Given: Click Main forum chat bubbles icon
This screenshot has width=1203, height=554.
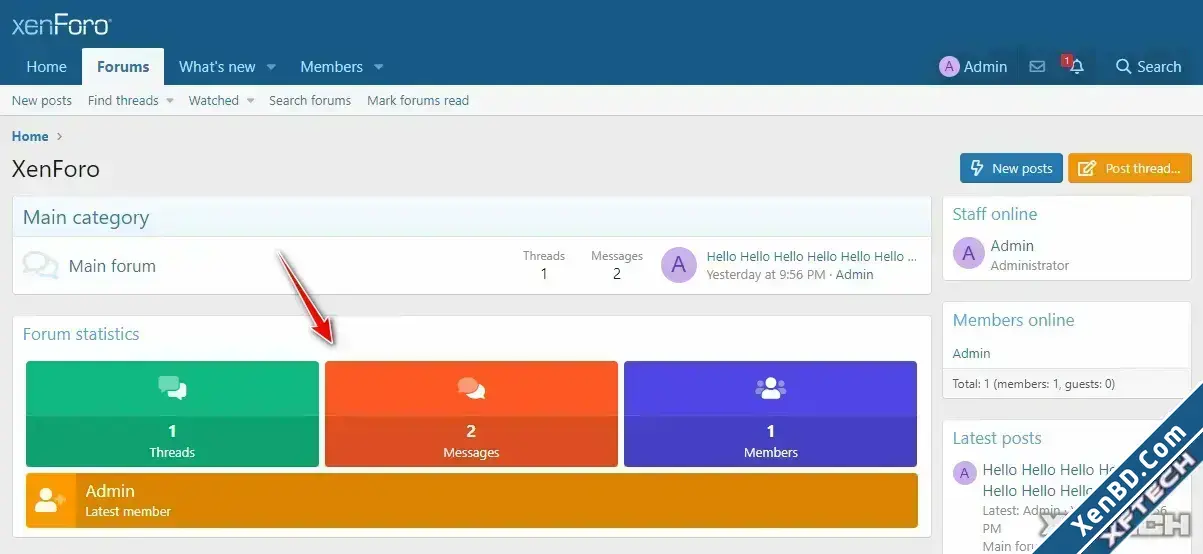Looking at the screenshot, I should pyautogui.click(x=40, y=266).
